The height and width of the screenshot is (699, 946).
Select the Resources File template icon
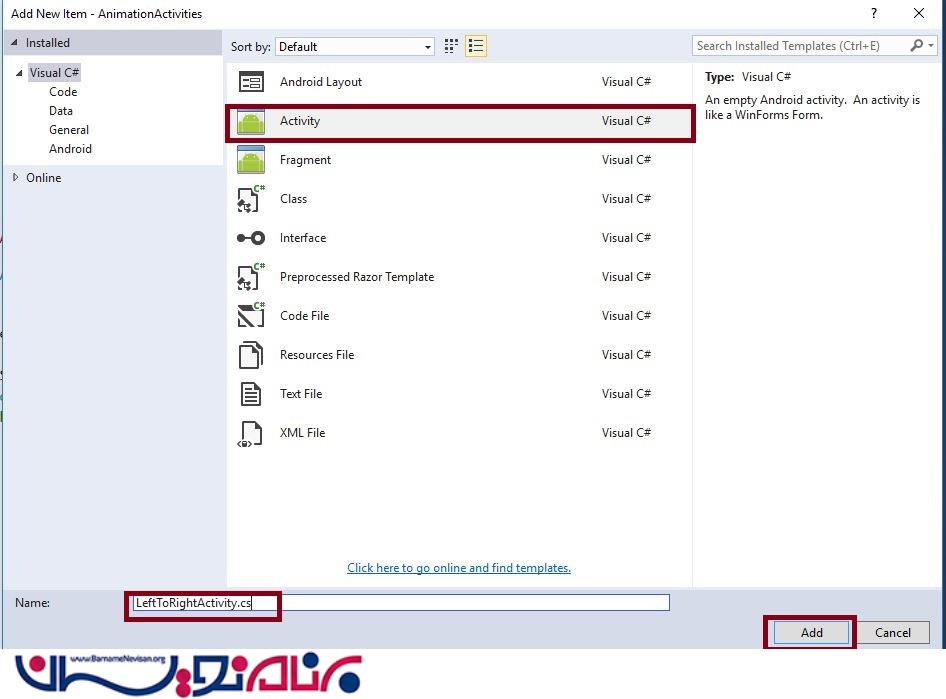251,355
